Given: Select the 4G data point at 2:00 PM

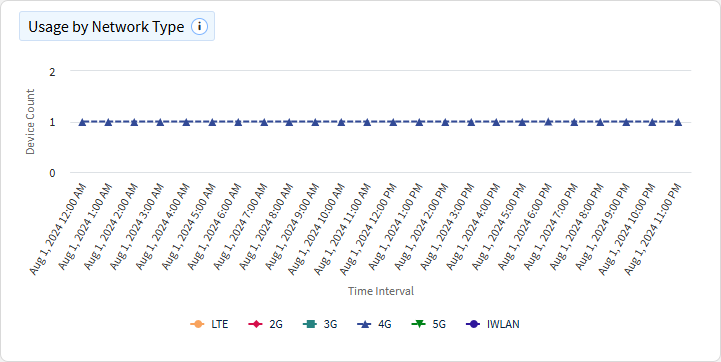Looking at the screenshot, I should pyautogui.click(x=445, y=122).
